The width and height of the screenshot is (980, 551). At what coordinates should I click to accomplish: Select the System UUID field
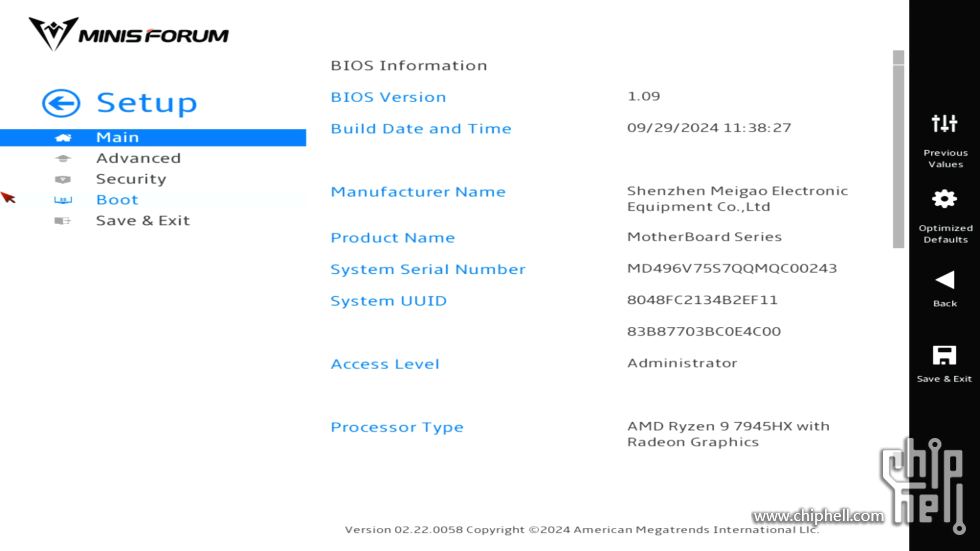388,301
